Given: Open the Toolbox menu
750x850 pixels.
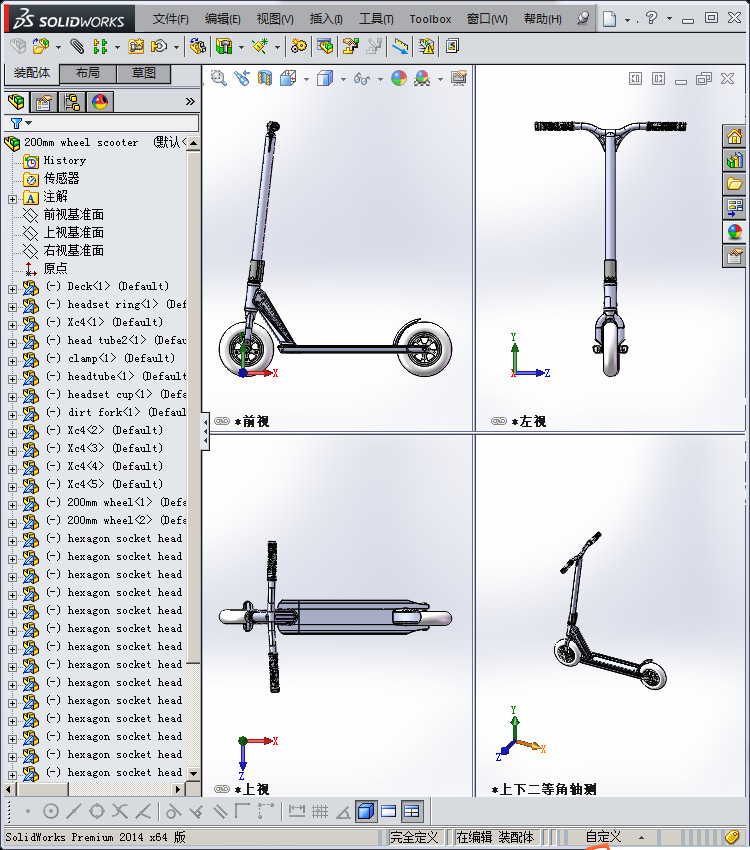Looking at the screenshot, I should 430,19.
